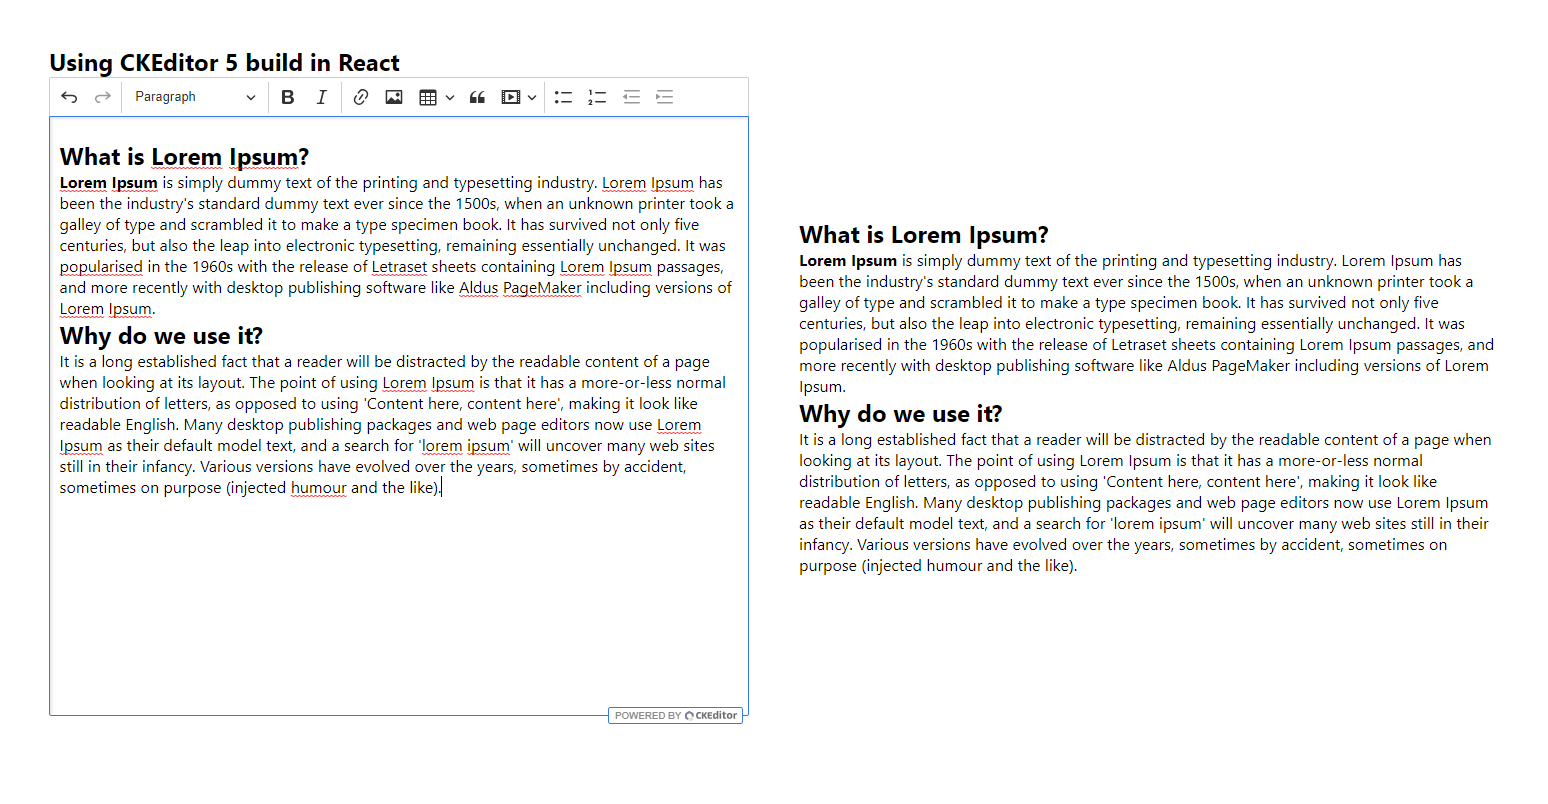Screen dimensions: 1548x804
Task: Click the underlined word 'humour' in the editor
Action: click(x=318, y=488)
